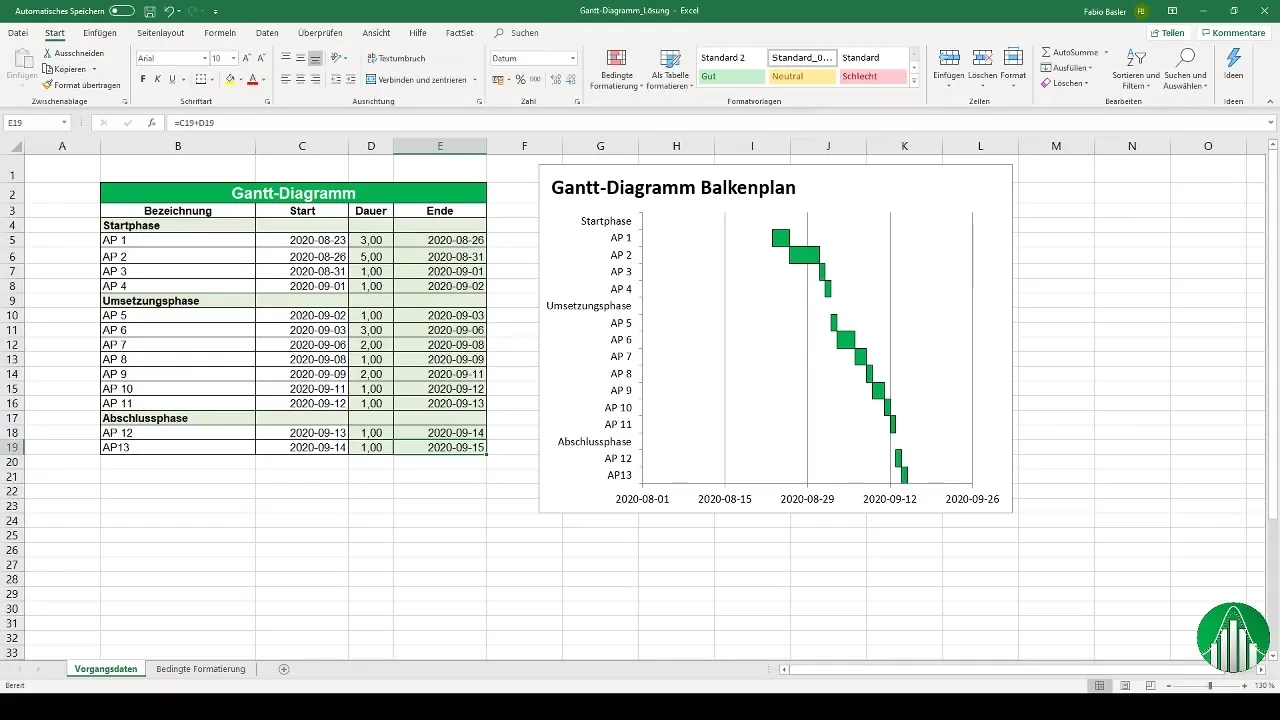Viewport: 1280px width, 720px height.
Task: Open Als Tabelle formatieren menu
Action: tap(671, 69)
